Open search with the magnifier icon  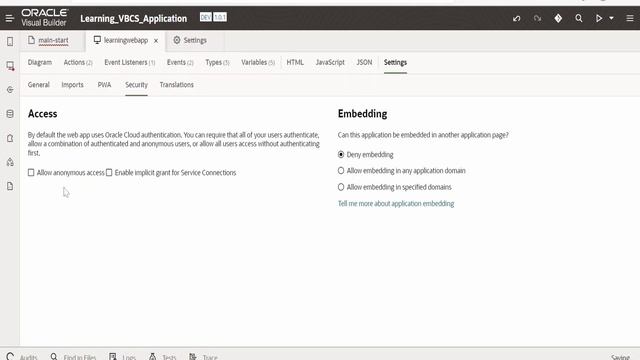578,18
